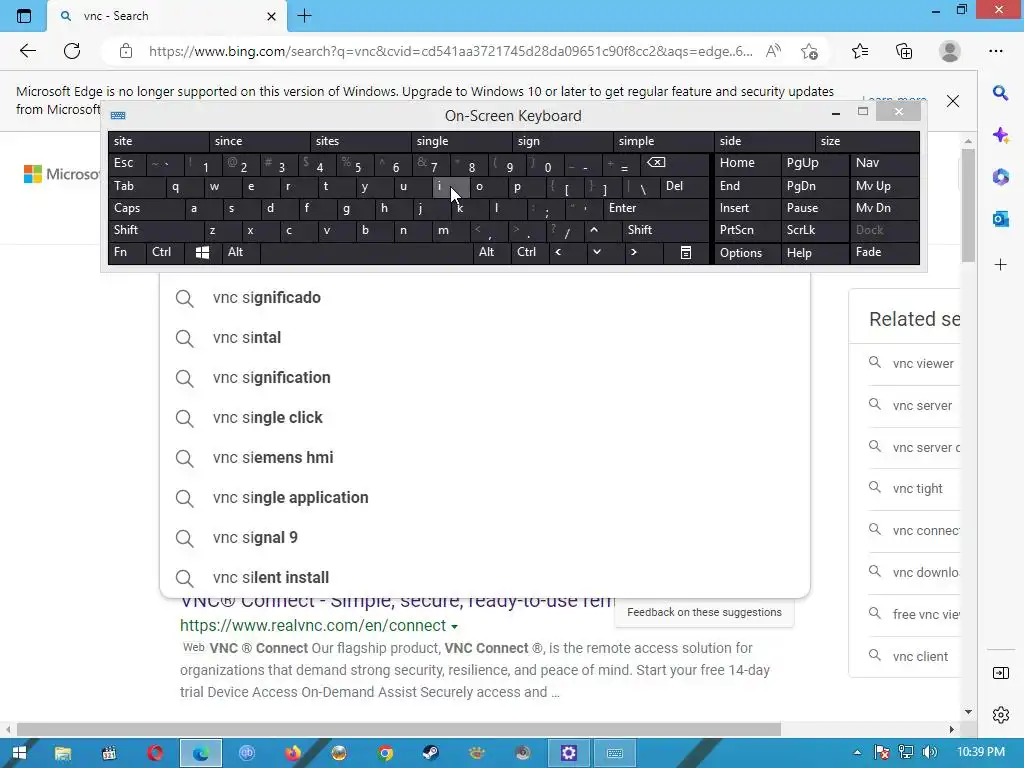The image size is (1024, 768).
Task: Click Feedback on these suggestions
Action: [704, 613]
